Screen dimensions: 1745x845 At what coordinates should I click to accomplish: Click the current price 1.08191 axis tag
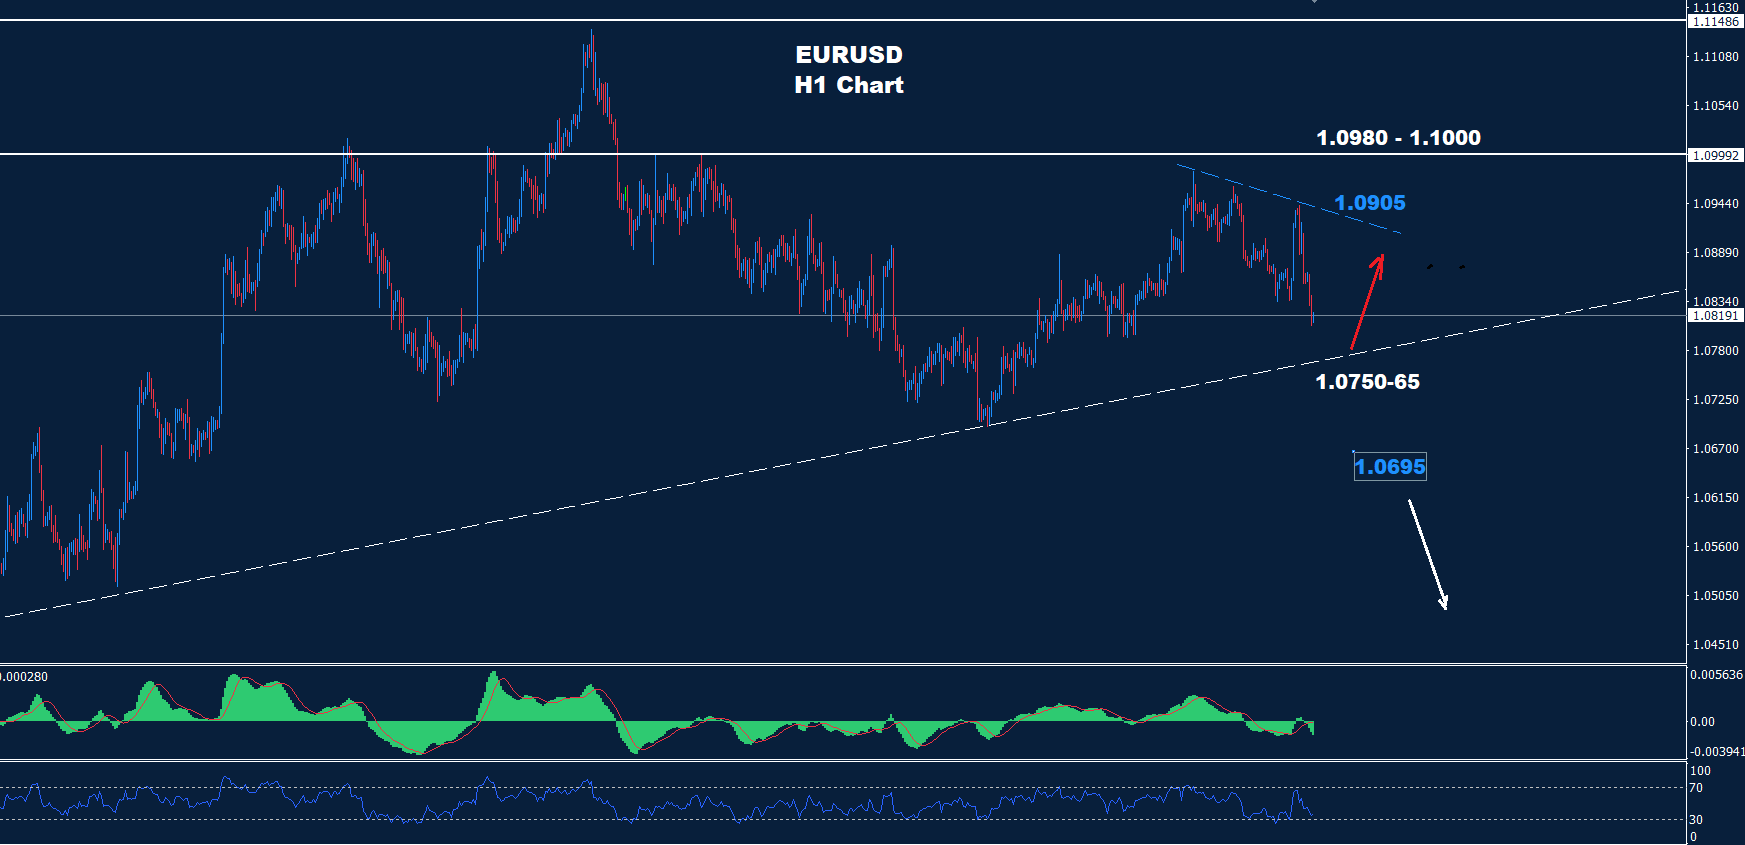(x=1715, y=316)
